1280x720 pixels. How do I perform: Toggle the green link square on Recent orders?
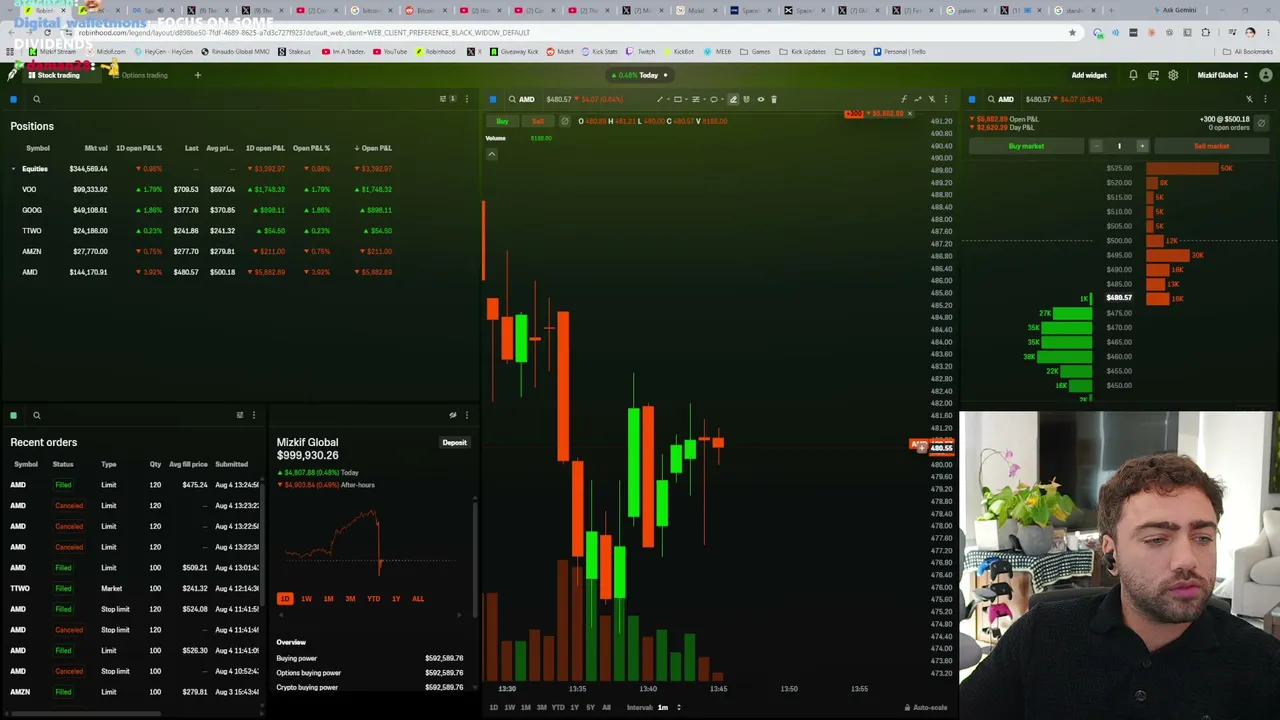pos(13,415)
